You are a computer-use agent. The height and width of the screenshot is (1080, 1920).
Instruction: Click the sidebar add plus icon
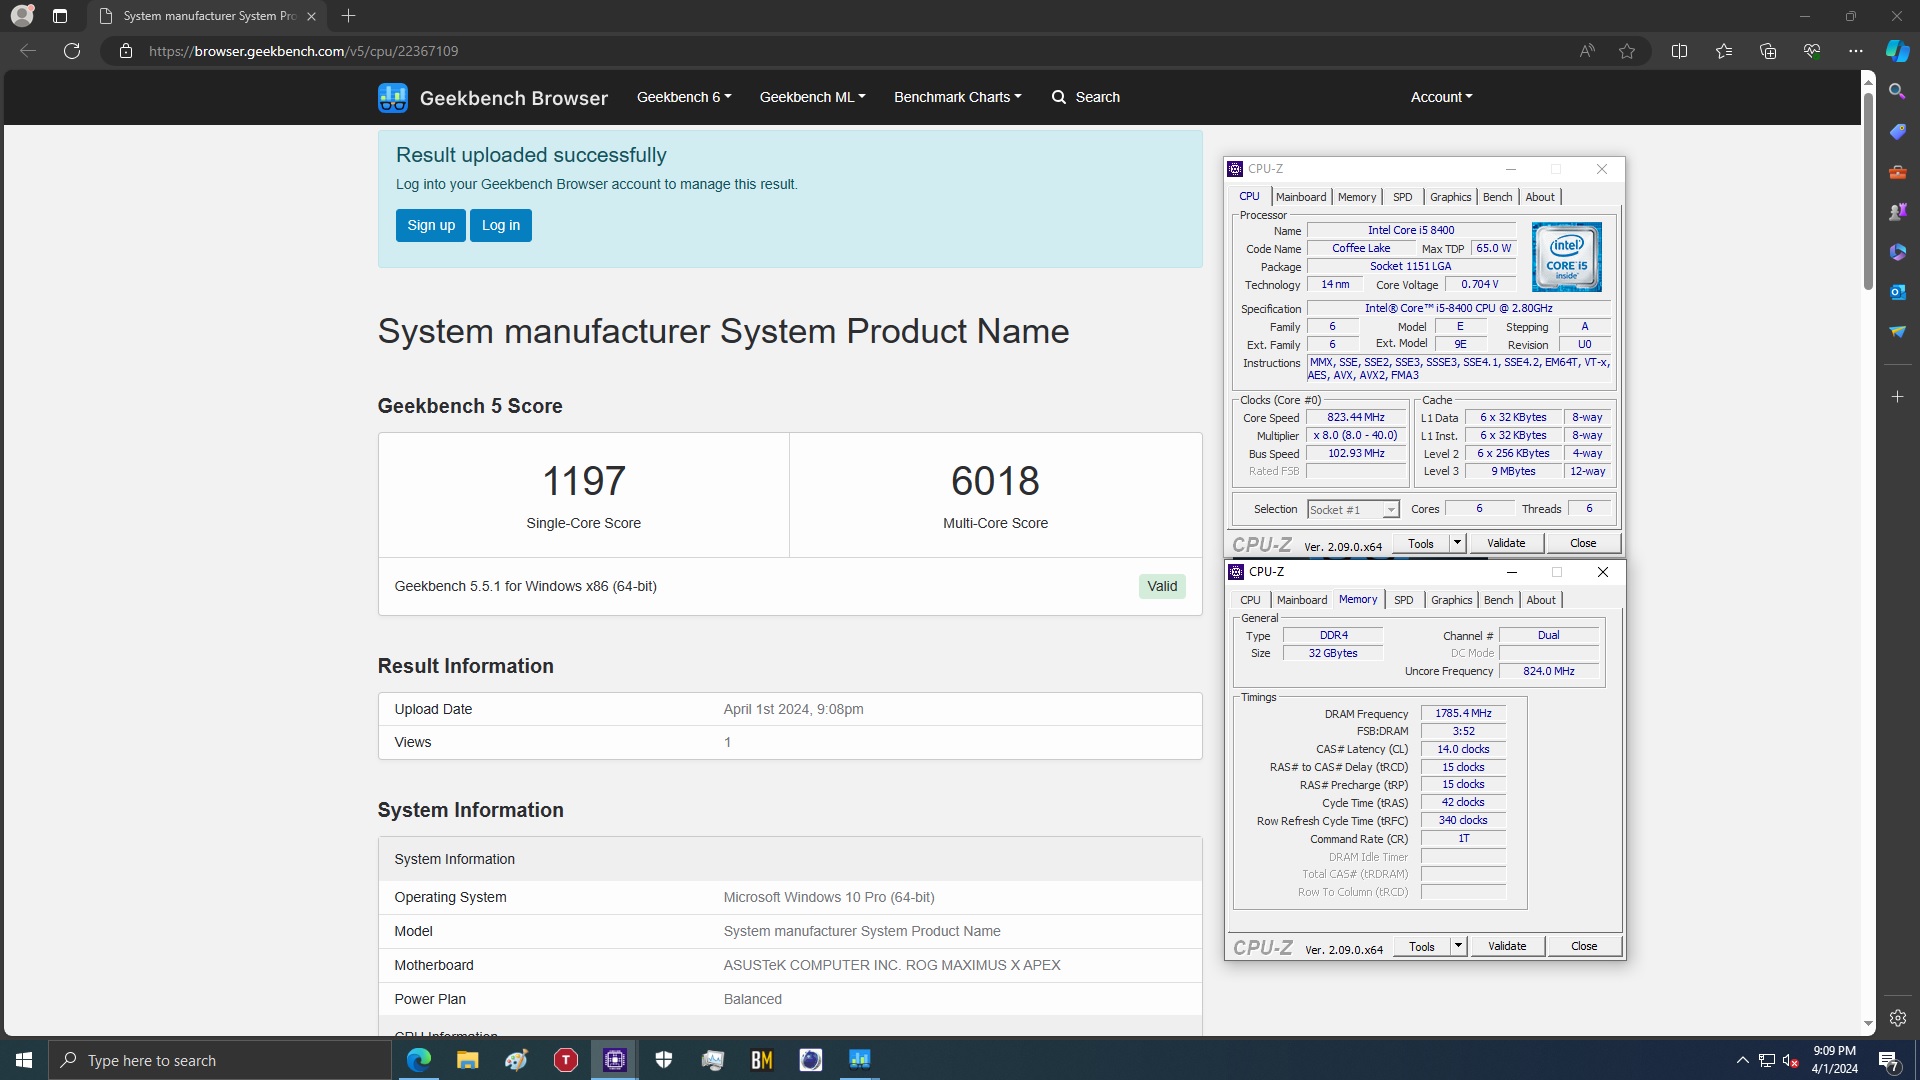pos(1897,397)
